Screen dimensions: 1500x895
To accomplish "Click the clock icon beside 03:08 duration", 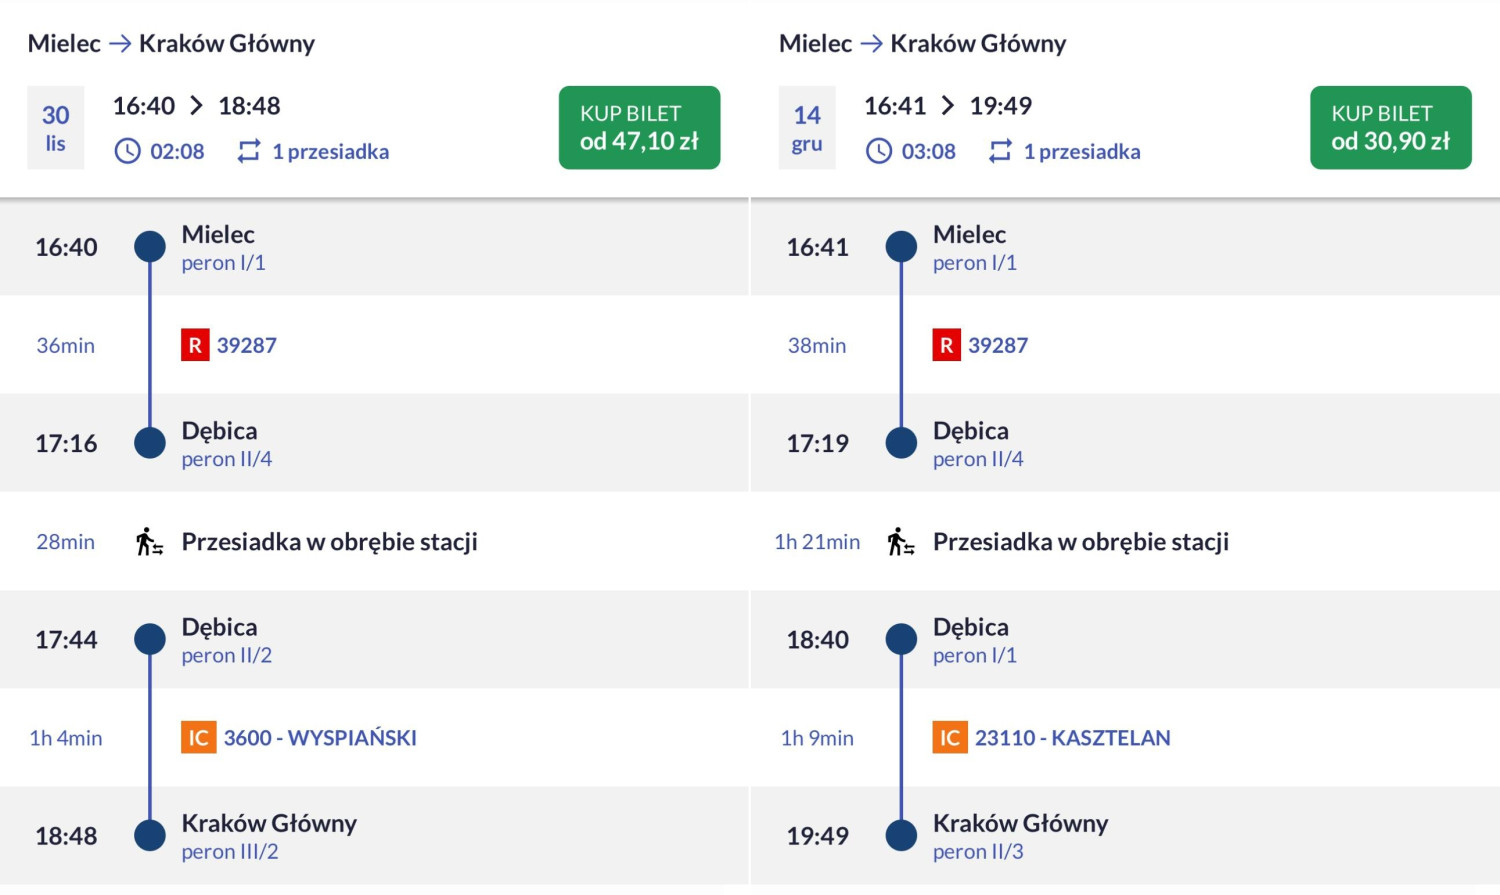I will pos(879,151).
